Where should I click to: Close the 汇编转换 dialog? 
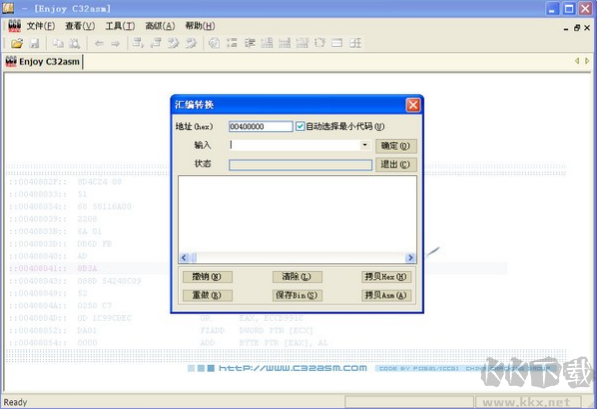[x=413, y=105]
